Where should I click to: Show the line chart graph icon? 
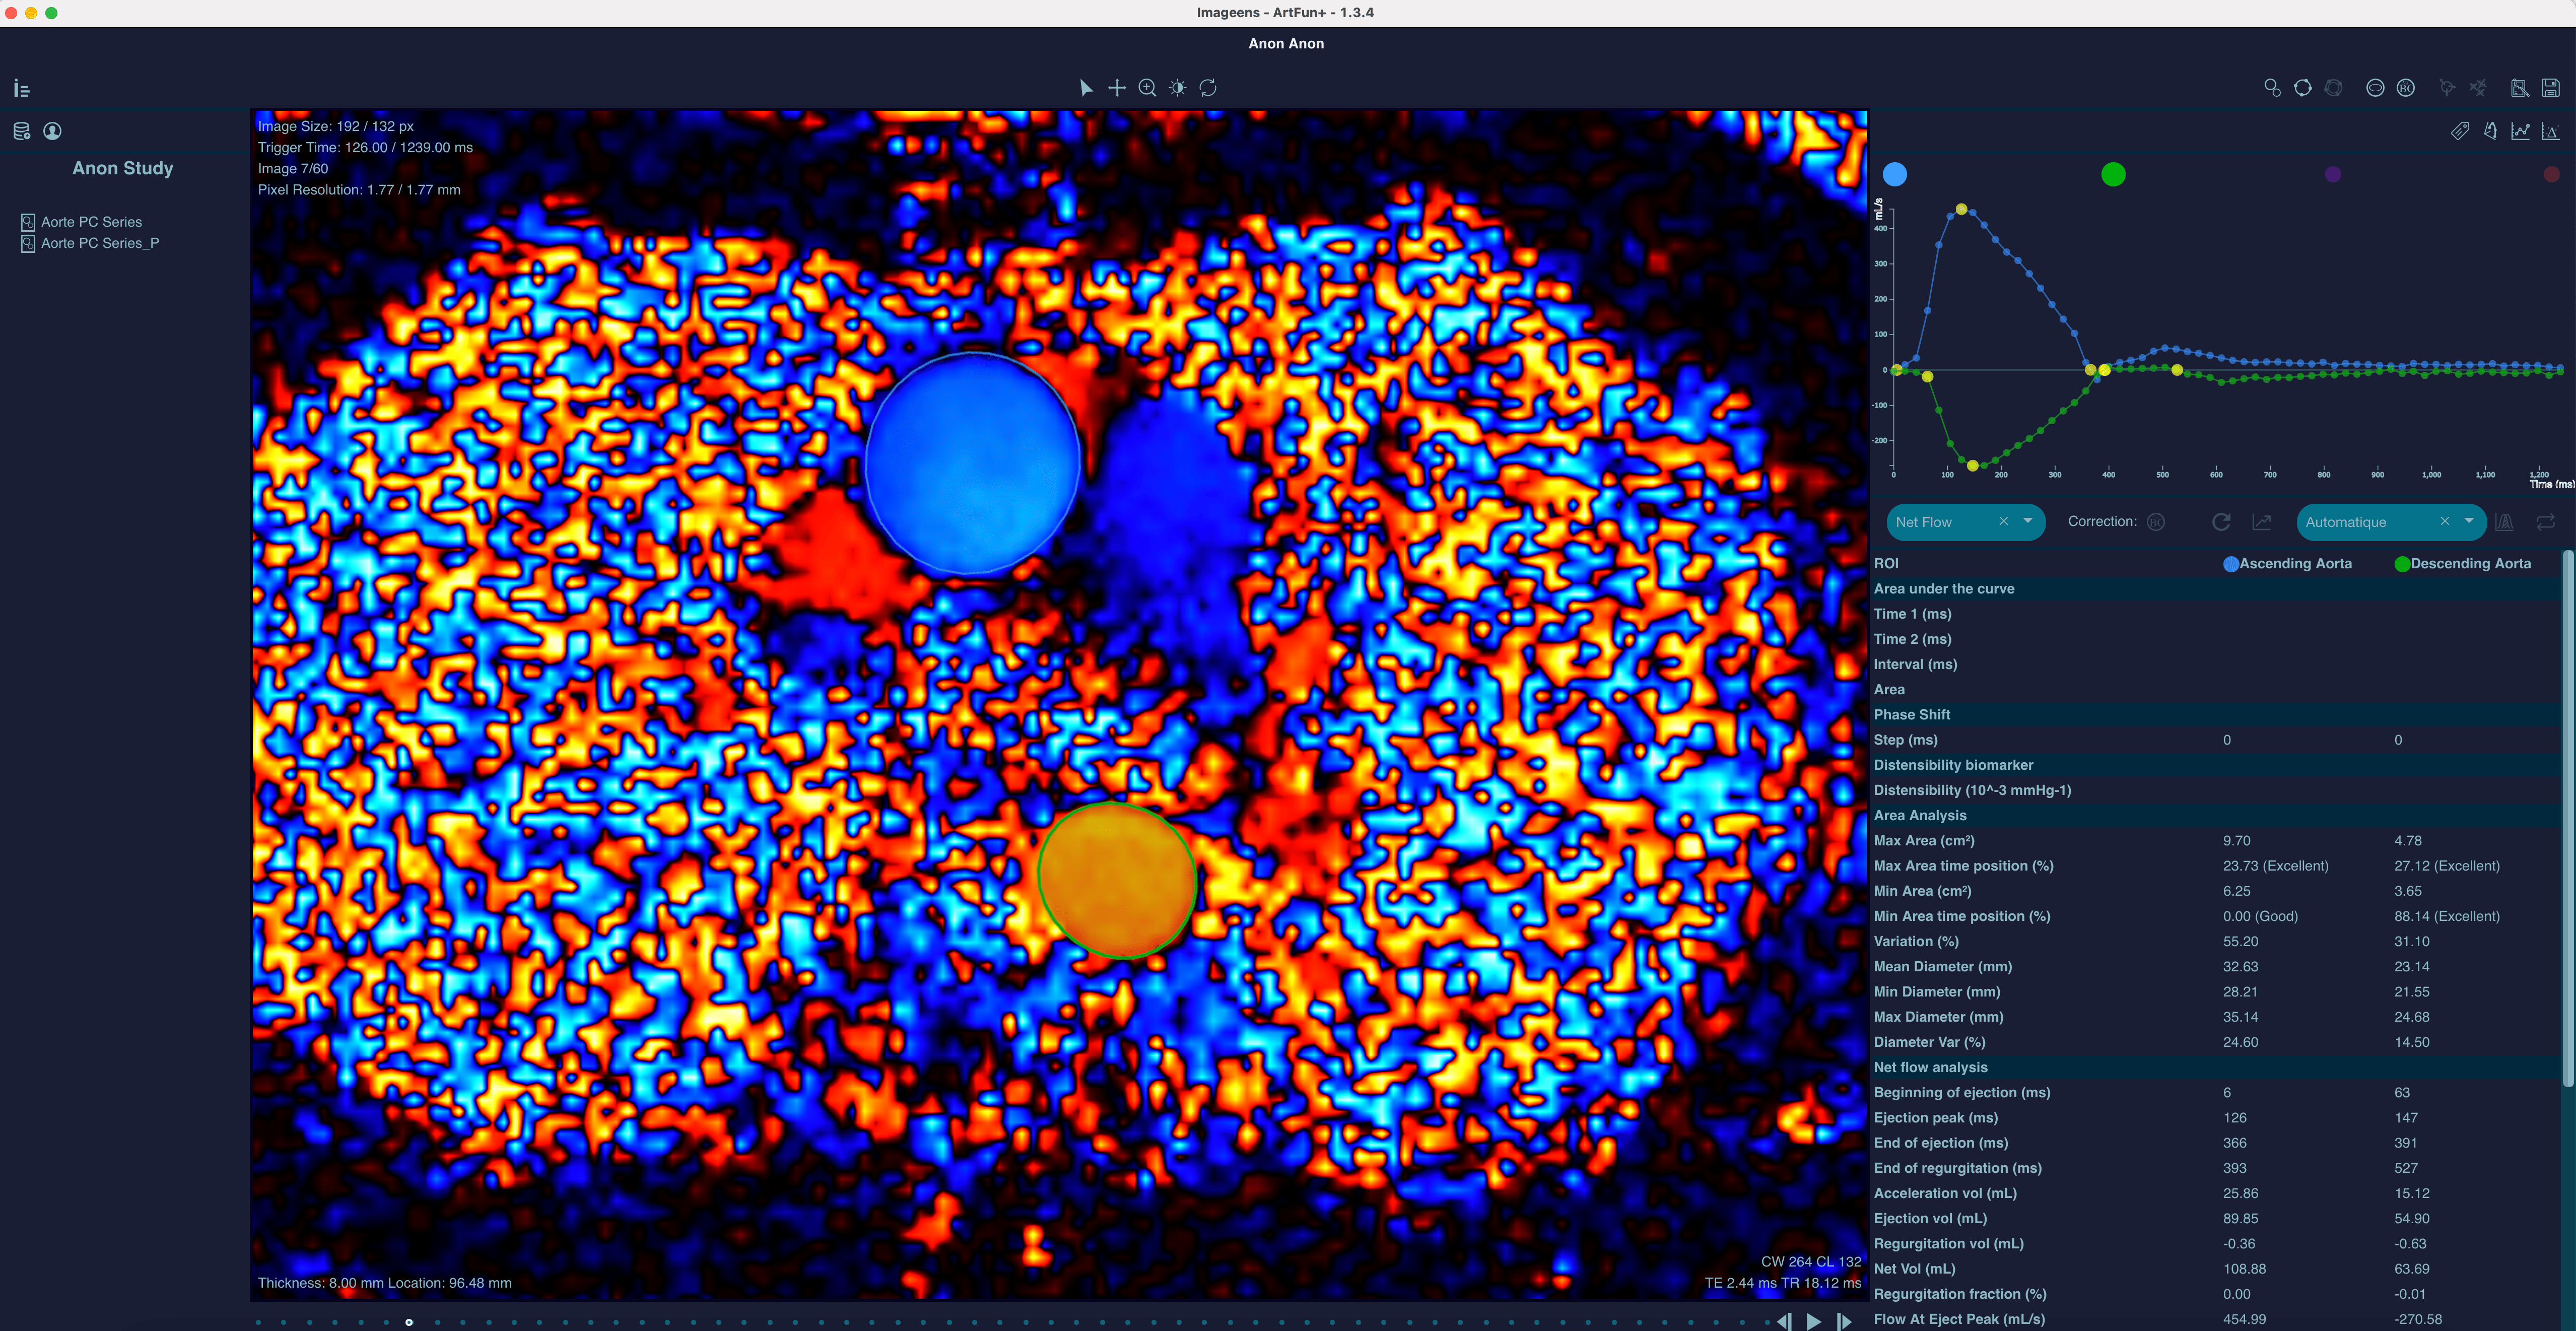pos(2521,131)
